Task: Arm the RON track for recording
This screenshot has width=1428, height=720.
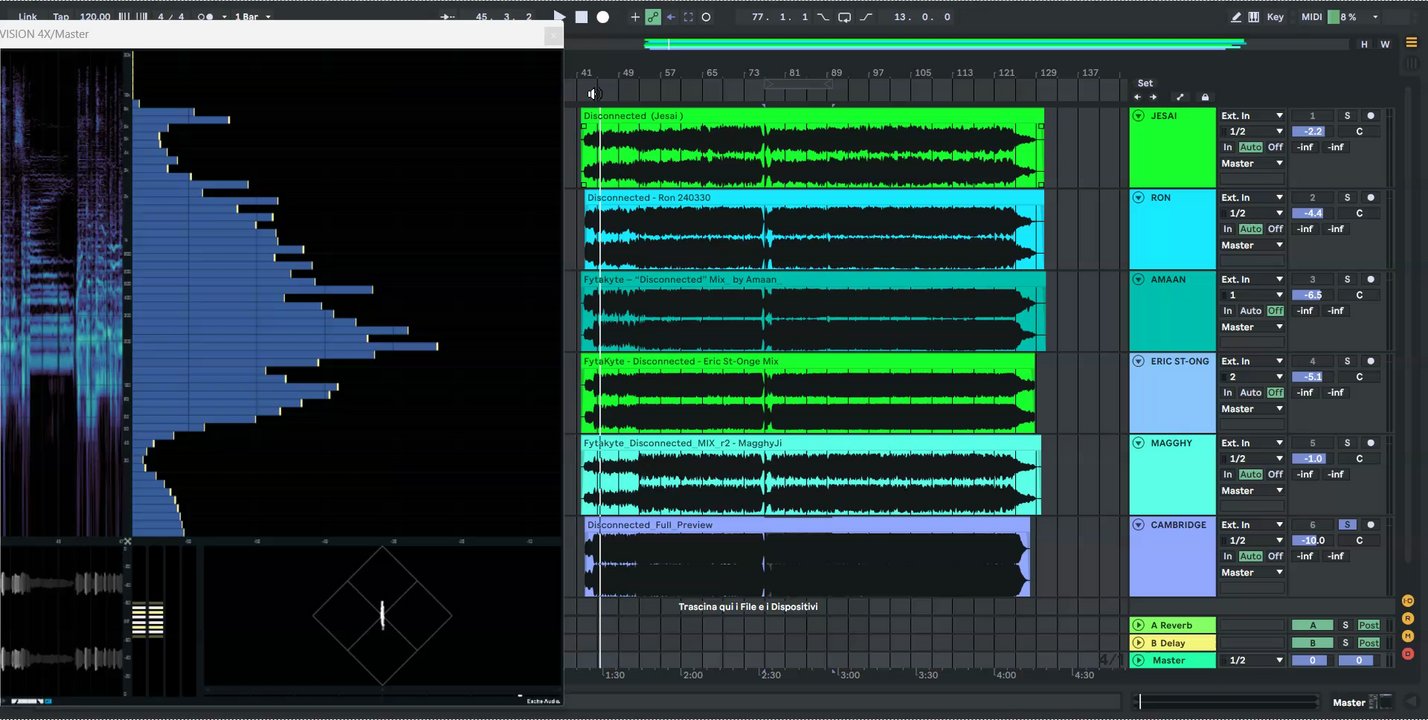Action: point(1371,198)
